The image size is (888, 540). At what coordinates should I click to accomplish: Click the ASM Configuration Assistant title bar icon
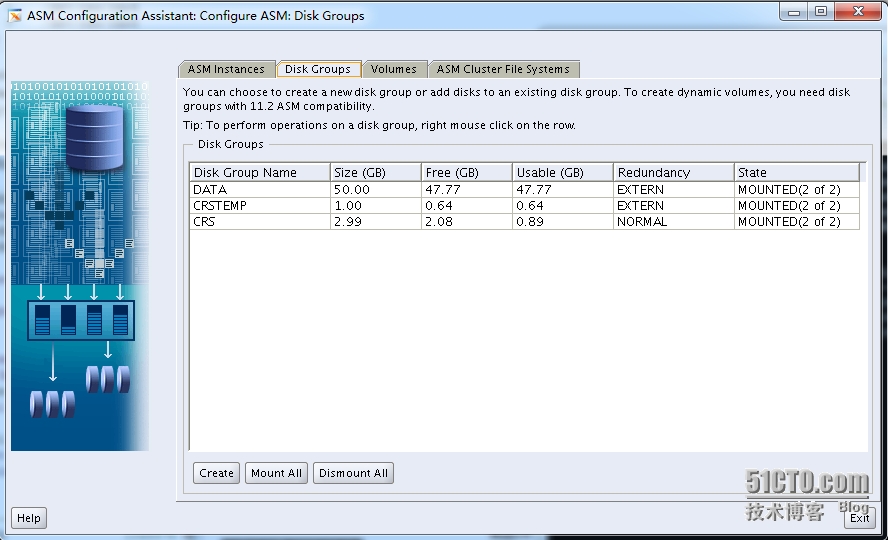coord(15,15)
